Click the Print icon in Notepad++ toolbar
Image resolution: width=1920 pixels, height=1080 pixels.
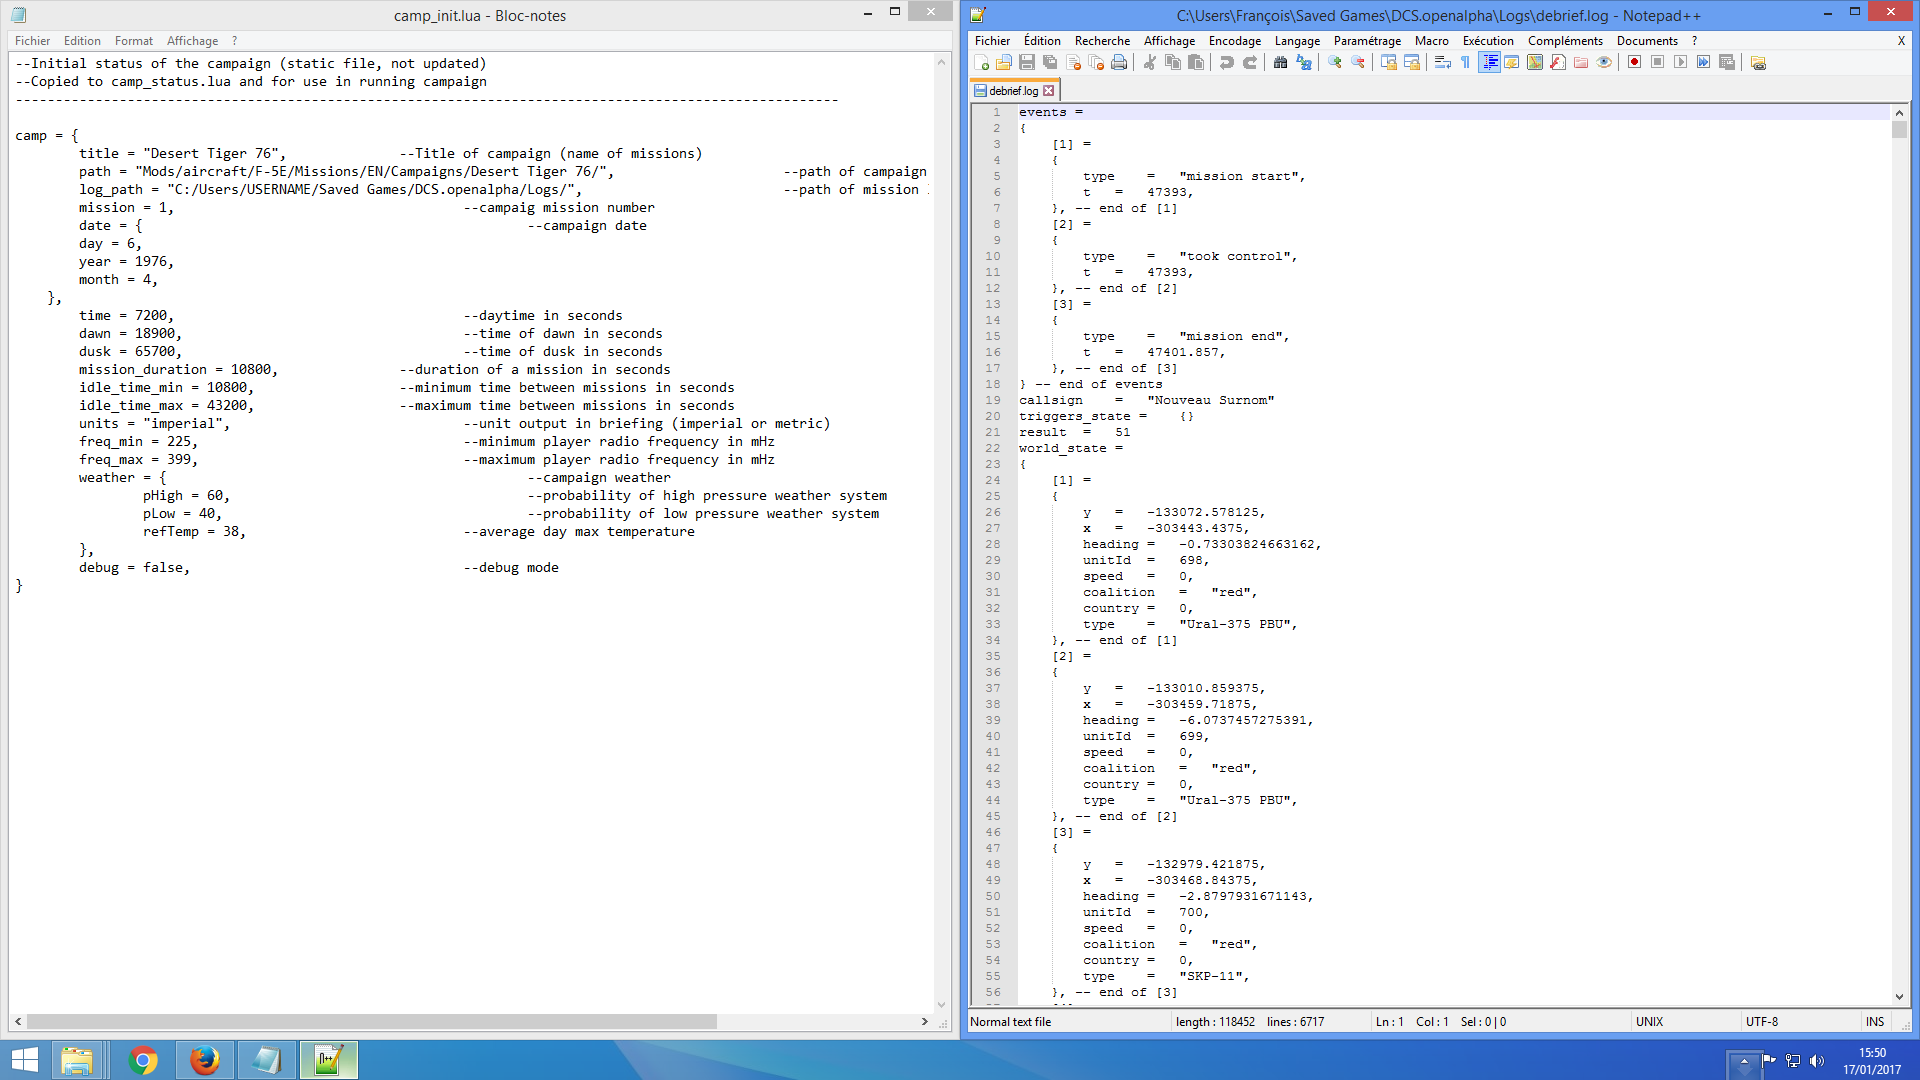[x=1119, y=62]
